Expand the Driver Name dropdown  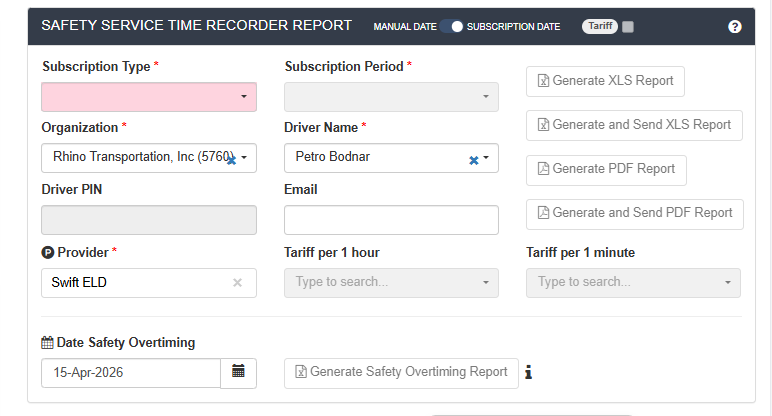[x=486, y=158]
